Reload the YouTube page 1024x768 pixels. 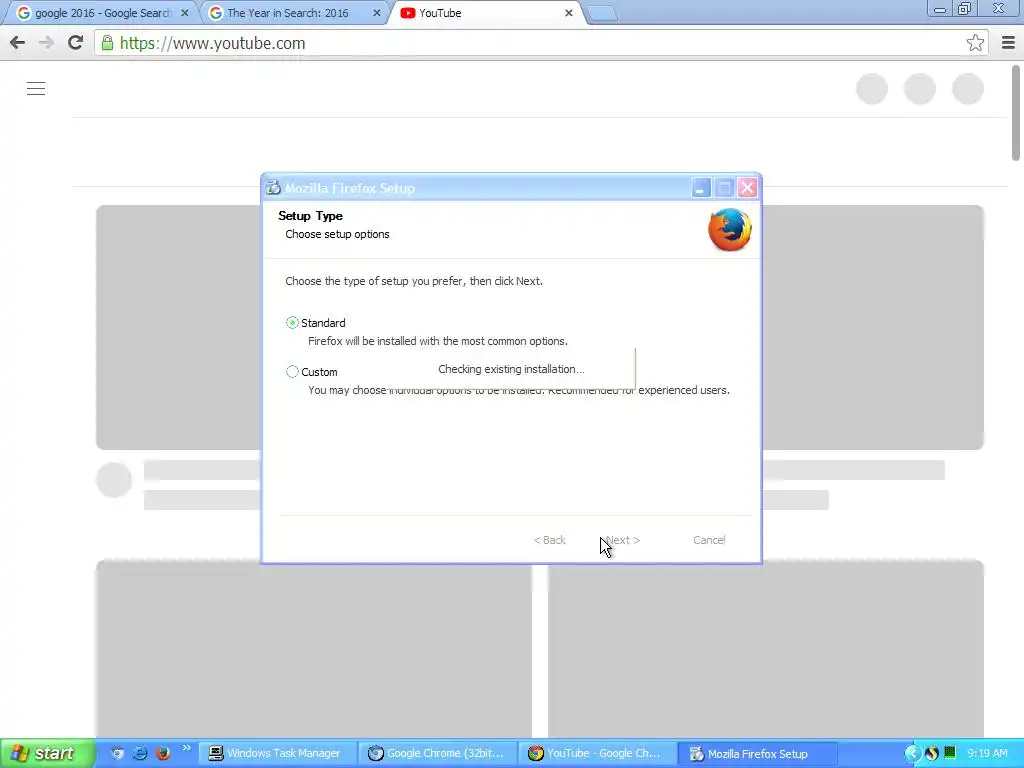point(76,43)
